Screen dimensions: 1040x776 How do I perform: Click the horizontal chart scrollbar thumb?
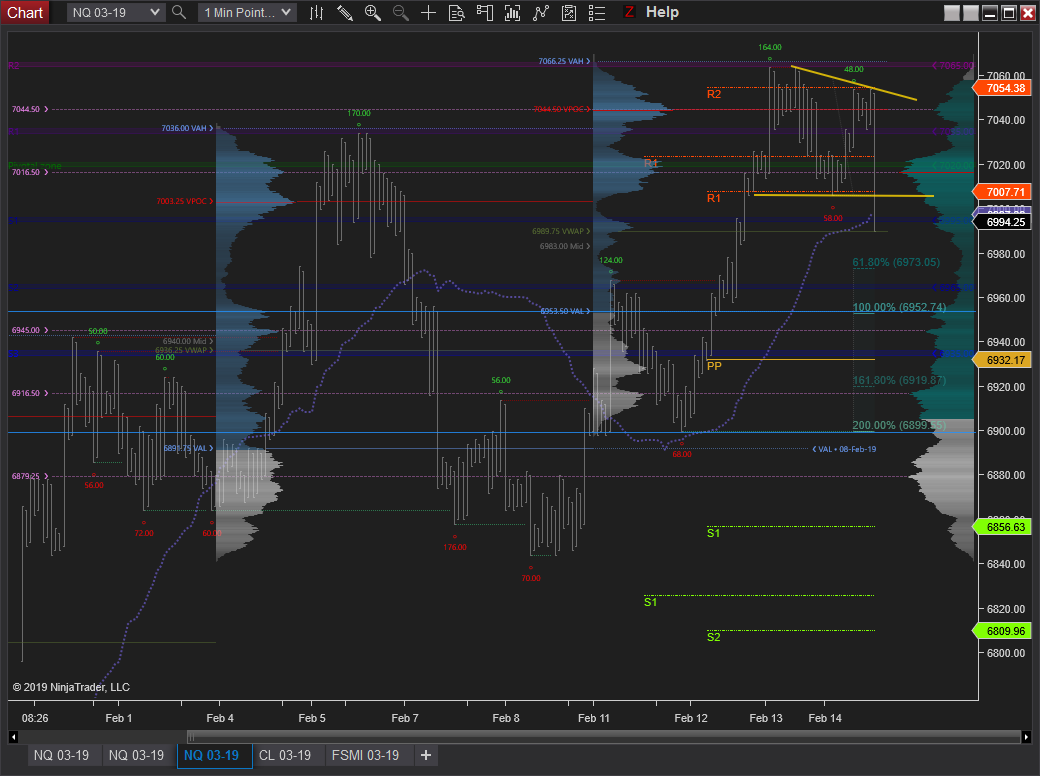(604, 737)
